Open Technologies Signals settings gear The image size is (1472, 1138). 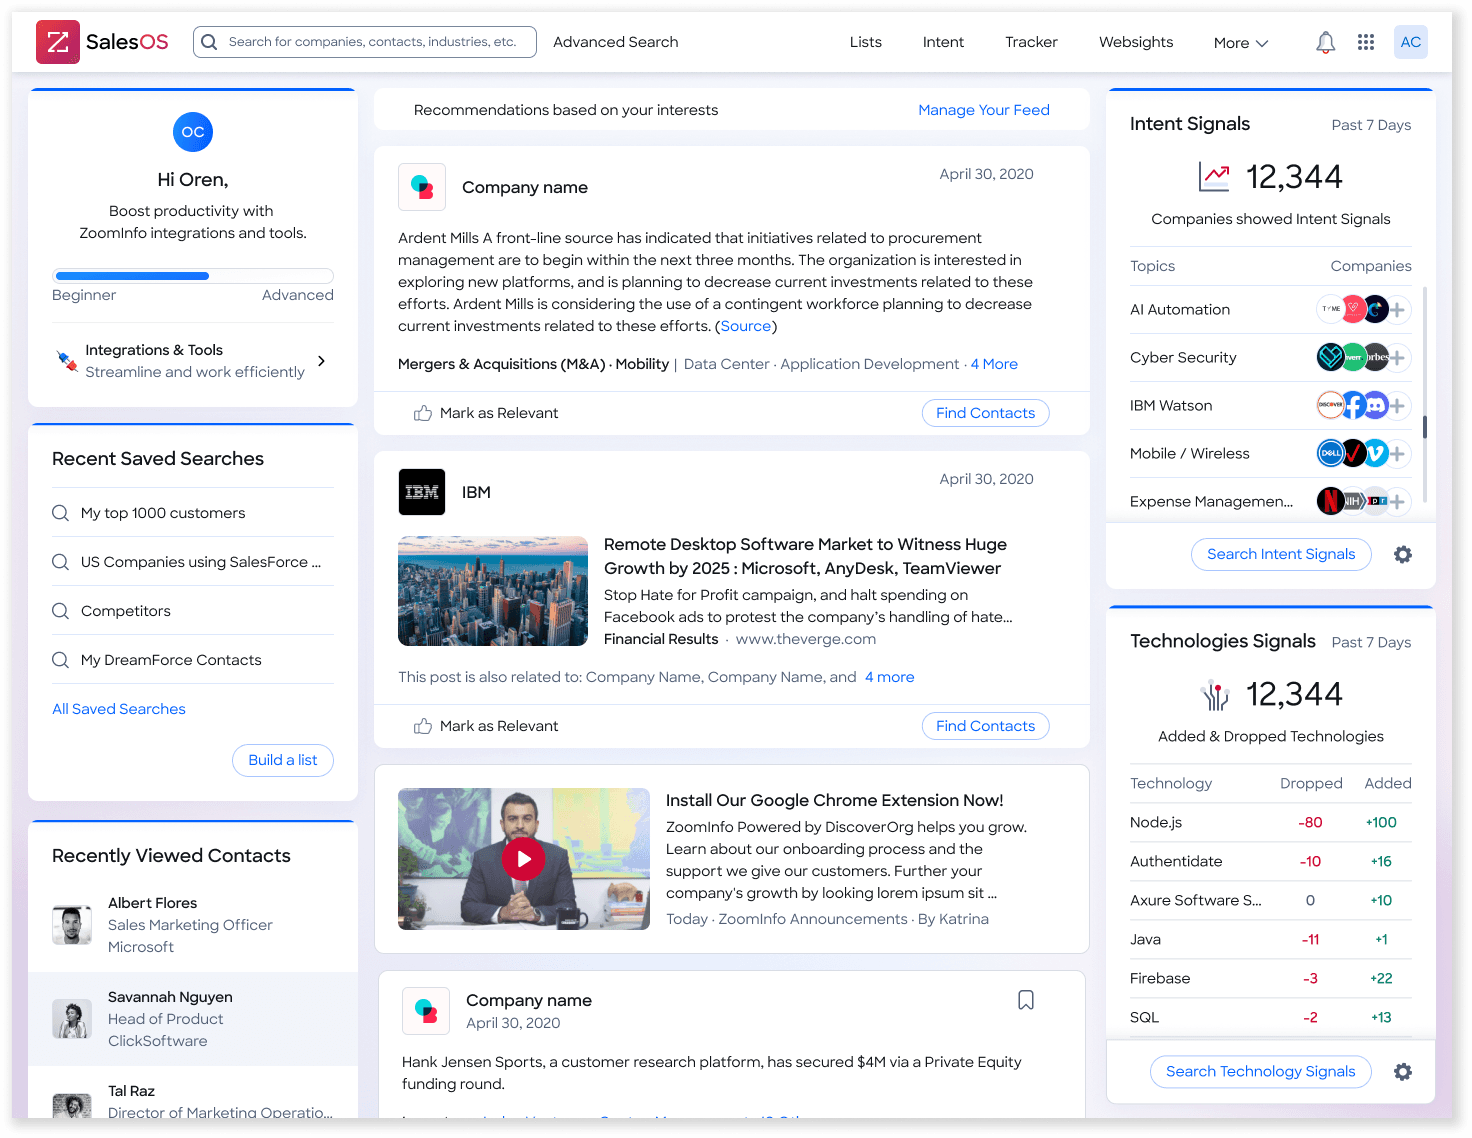[1403, 1071]
